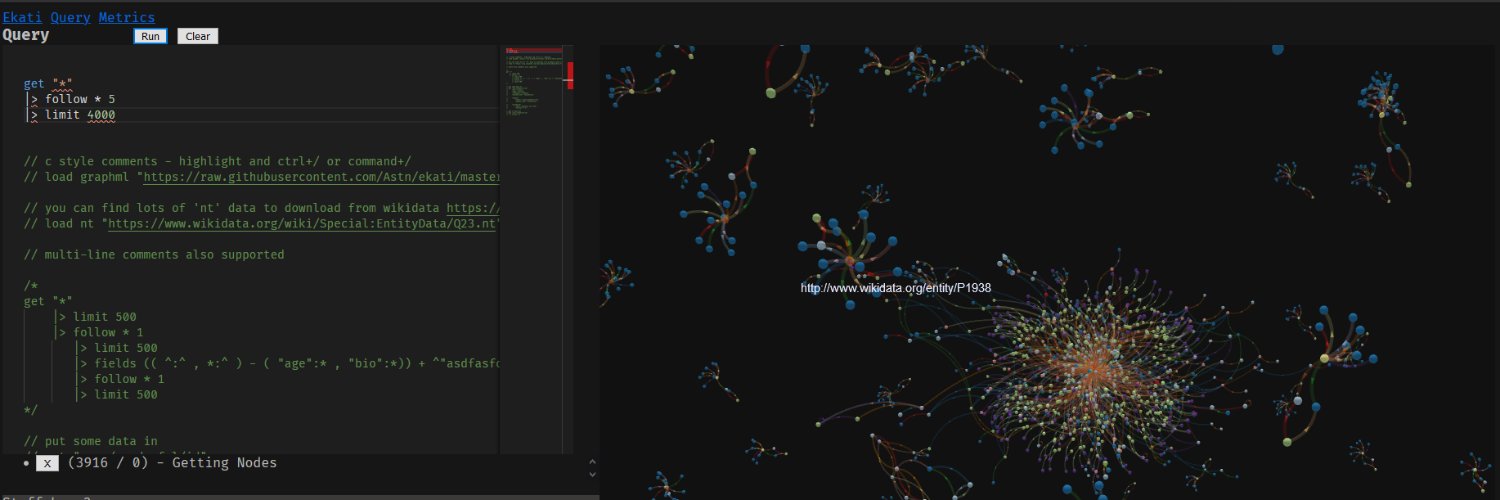Click the red minimap scrollbar slider
The width and height of the screenshot is (1500, 500).
(570, 75)
